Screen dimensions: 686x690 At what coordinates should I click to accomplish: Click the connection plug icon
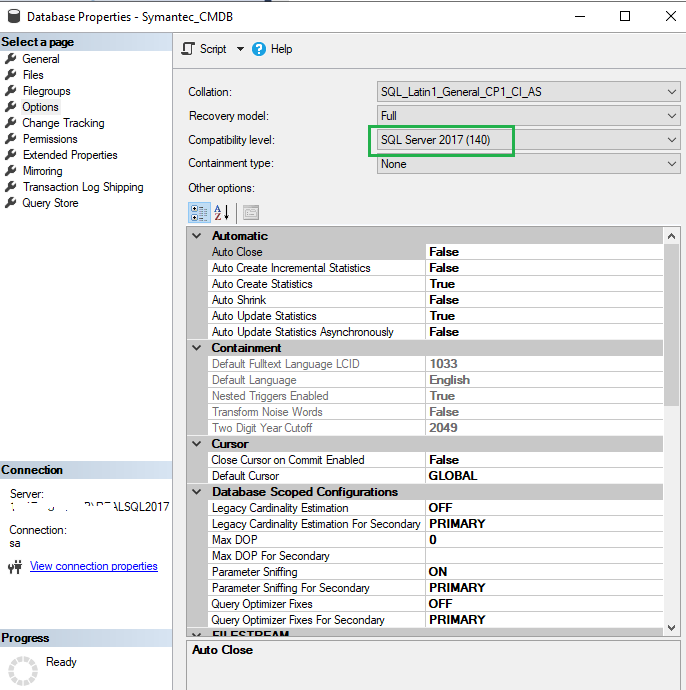pos(15,567)
